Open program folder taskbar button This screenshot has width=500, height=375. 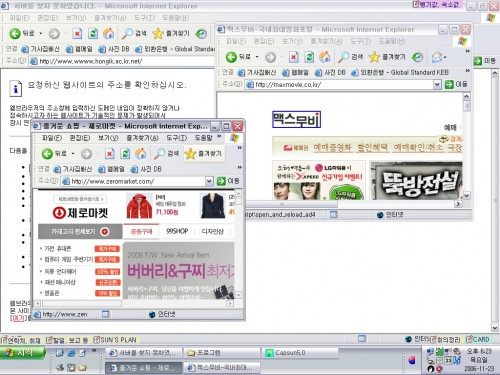(x=222, y=353)
